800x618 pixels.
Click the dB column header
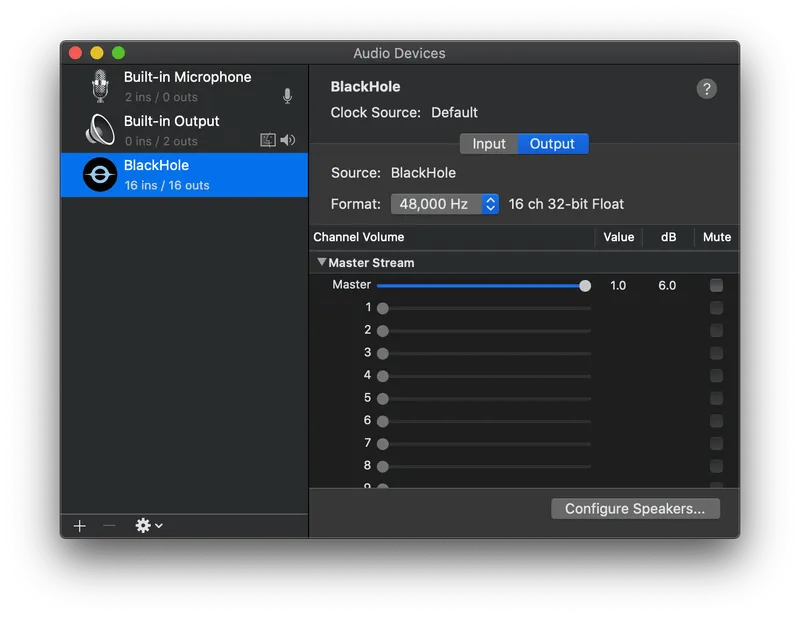[x=668, y=237]
